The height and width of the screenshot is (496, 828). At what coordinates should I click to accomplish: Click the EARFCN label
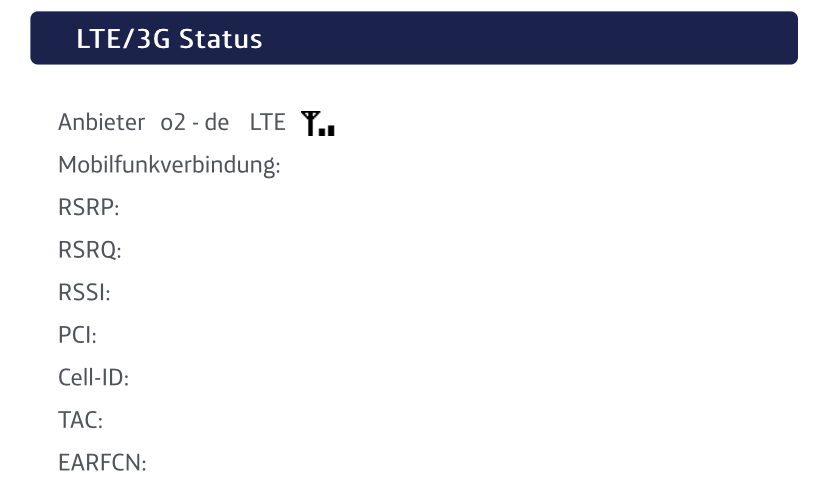click(102, 463)
